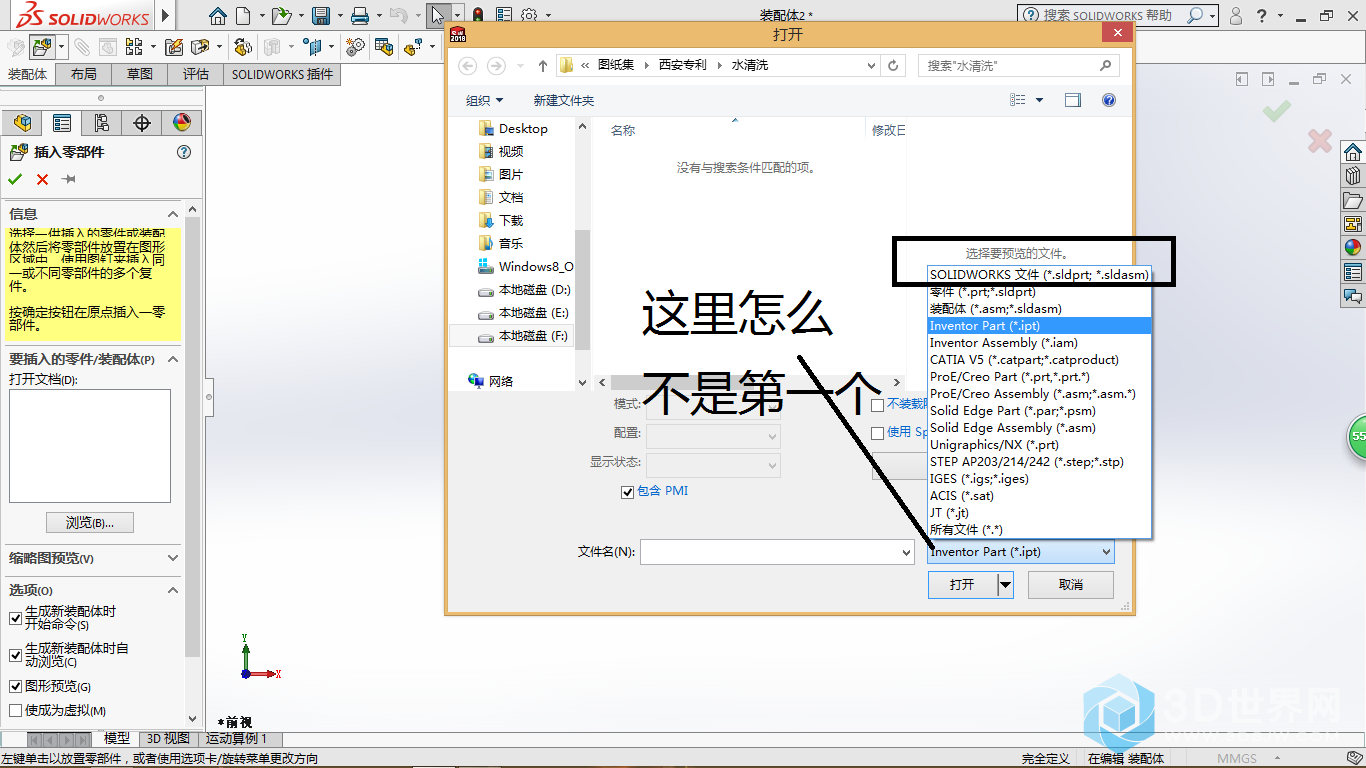
Task: Click the Reference Geometry toolbar icon
Action: pyautogui.click(x=315, y=46)
